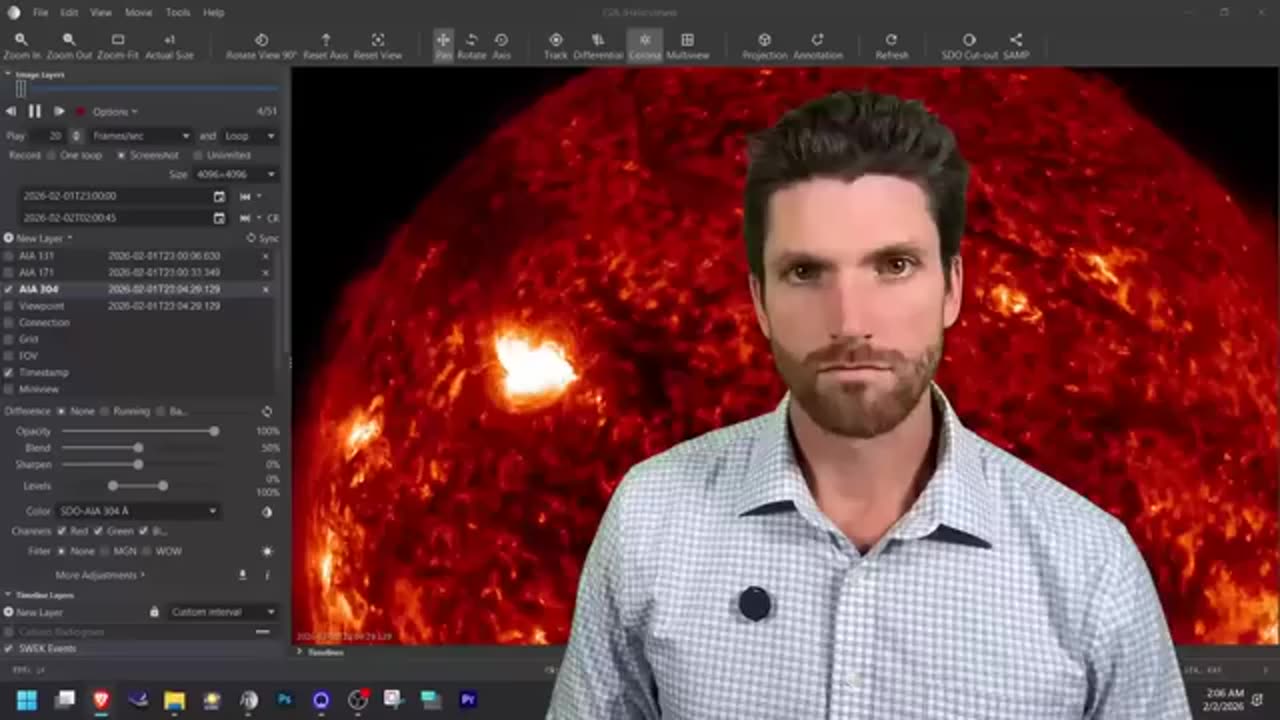Enable the Miniview layer checkbox
The height and width of the screenshot is (720, 1280).
[x=9, y=389]
